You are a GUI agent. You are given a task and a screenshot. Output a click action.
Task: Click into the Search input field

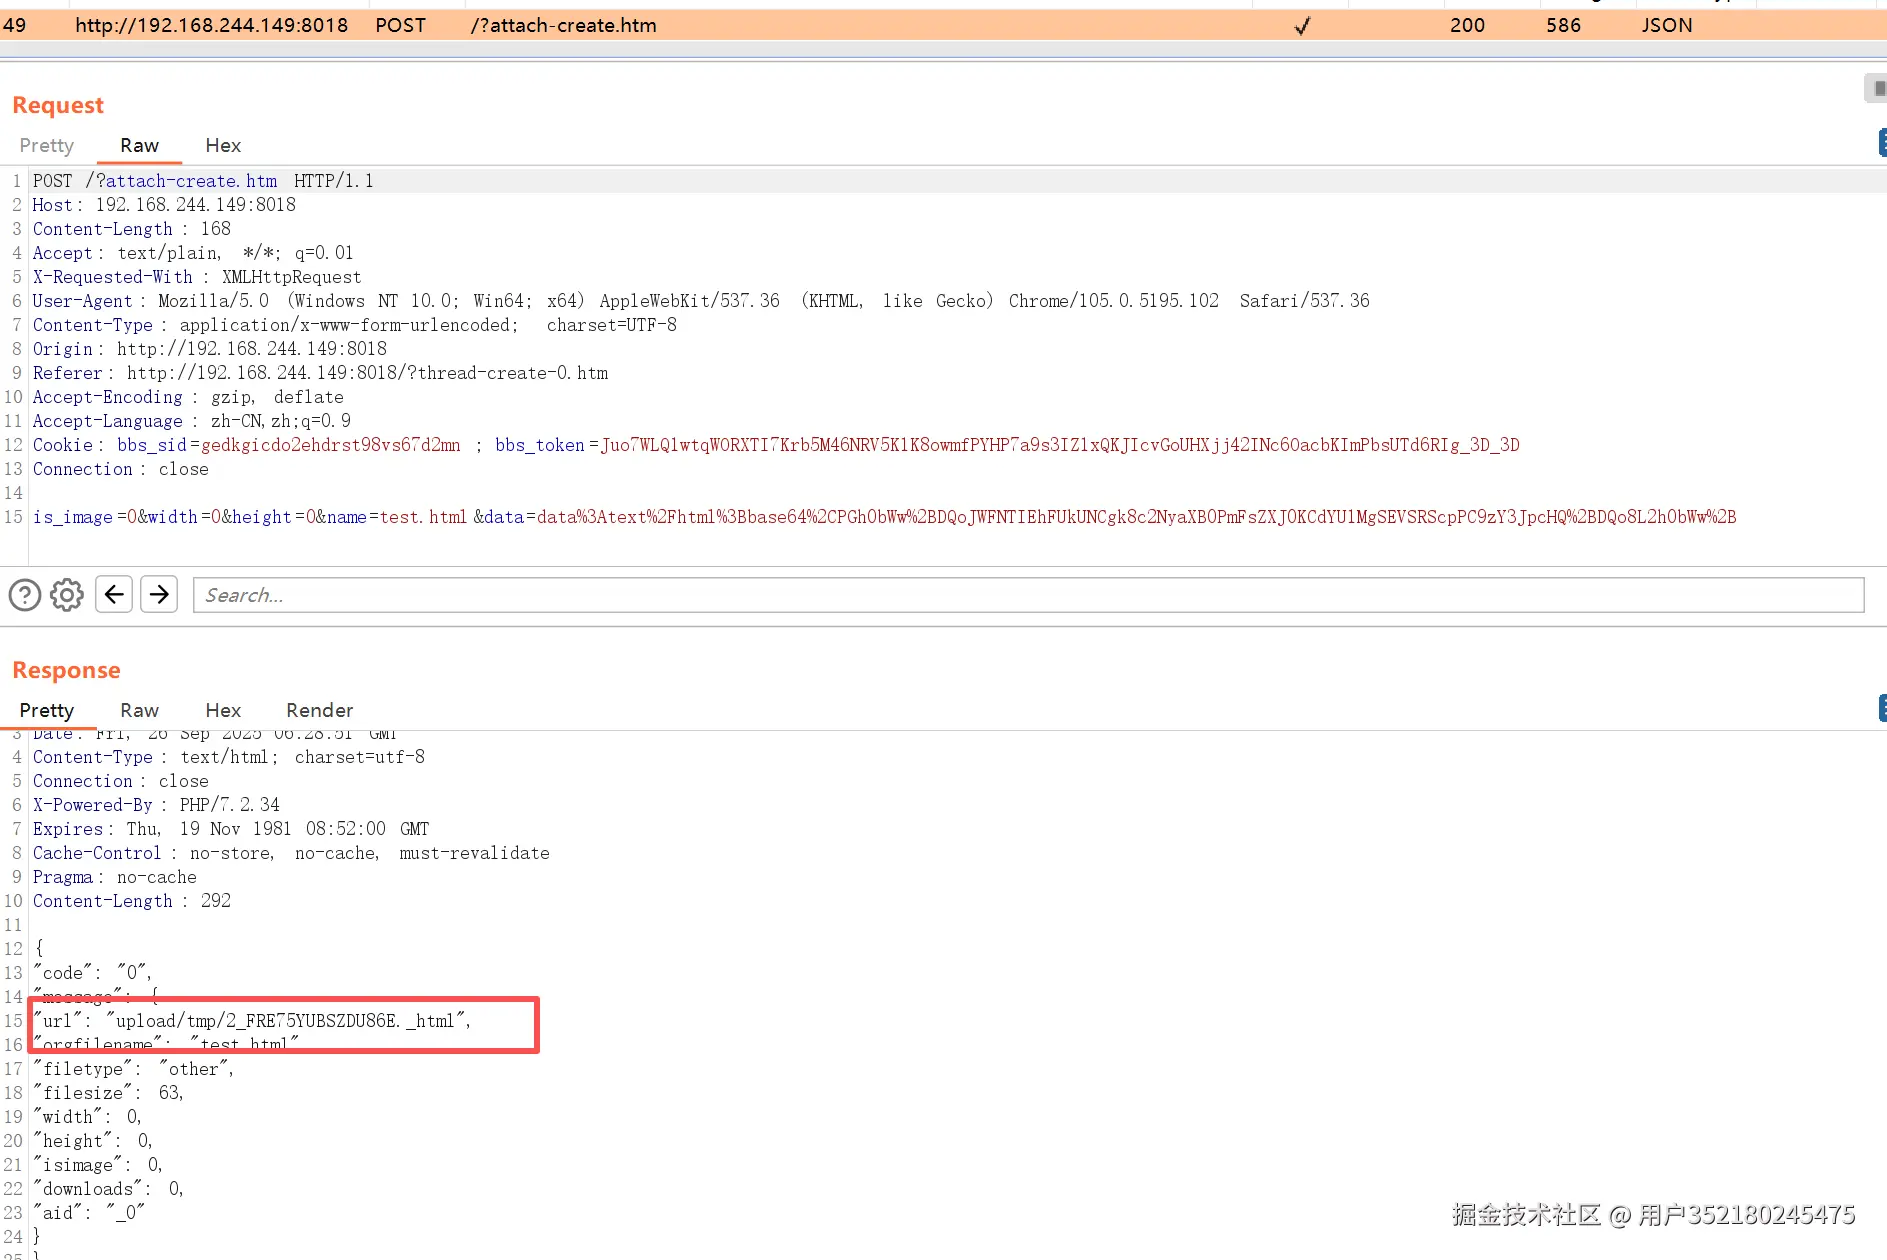1028,595
